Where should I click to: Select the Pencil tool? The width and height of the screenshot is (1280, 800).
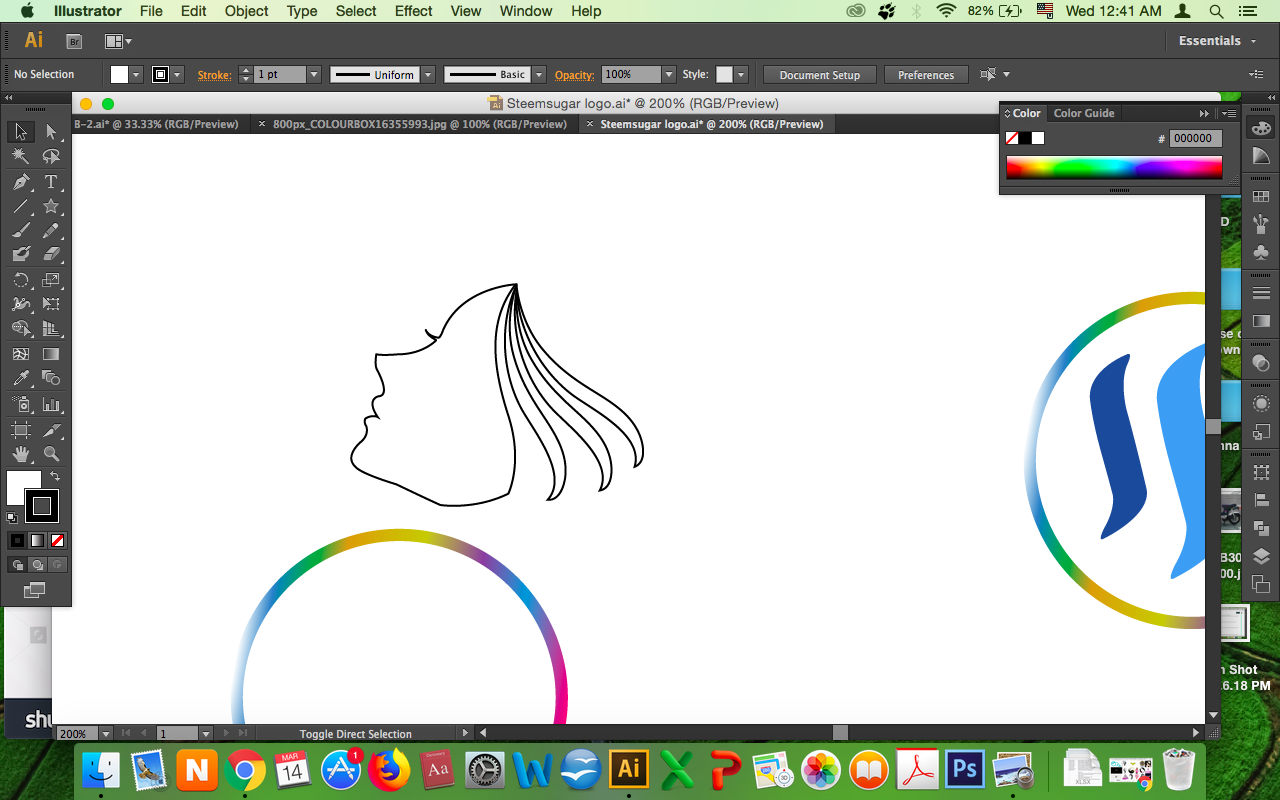tap(51, 231)
